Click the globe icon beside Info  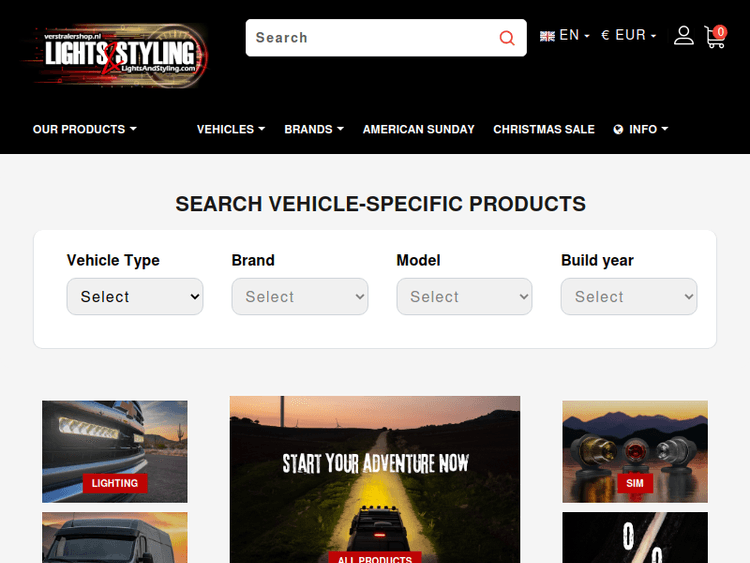point(618,130)
